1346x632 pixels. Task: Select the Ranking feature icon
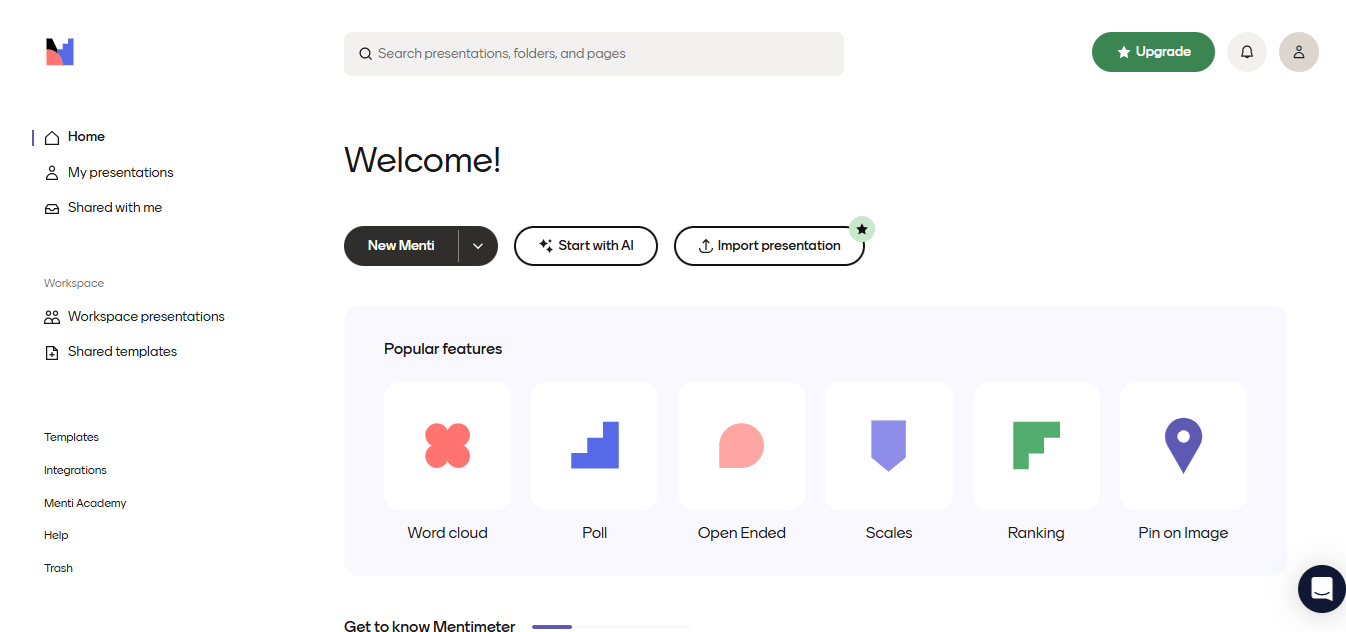click(1036, 446)
